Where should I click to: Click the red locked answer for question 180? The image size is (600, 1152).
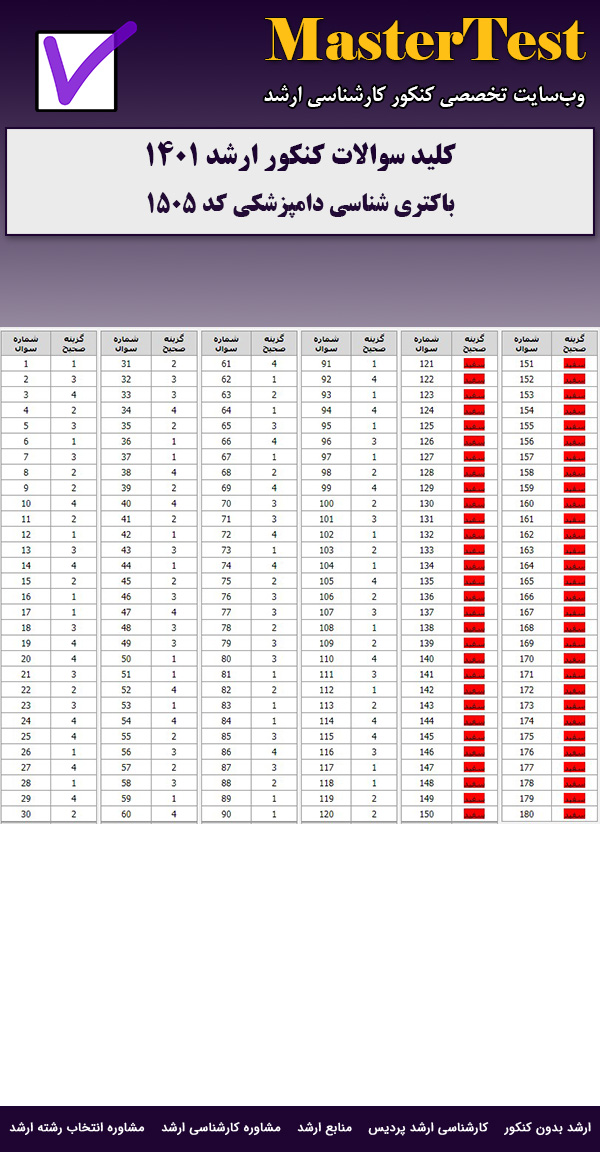coord(574,814)
